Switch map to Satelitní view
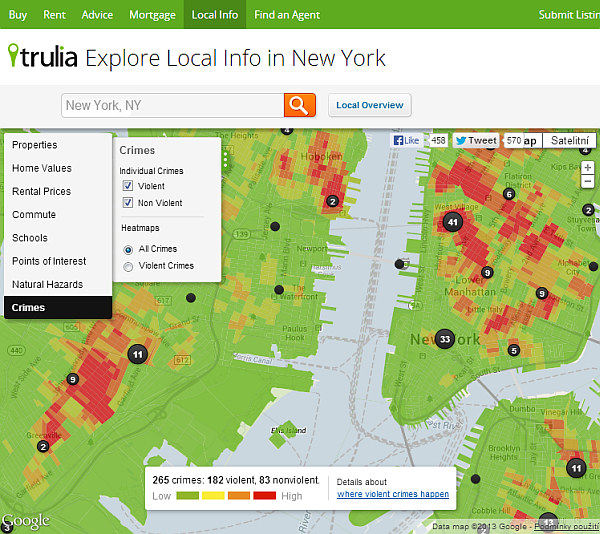The height and width of the screenshot is (534, 600). 569,141
